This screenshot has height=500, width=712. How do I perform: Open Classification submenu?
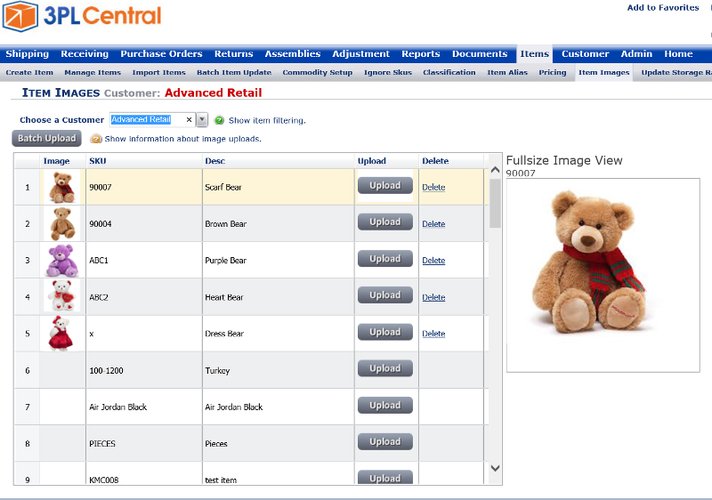449,72
